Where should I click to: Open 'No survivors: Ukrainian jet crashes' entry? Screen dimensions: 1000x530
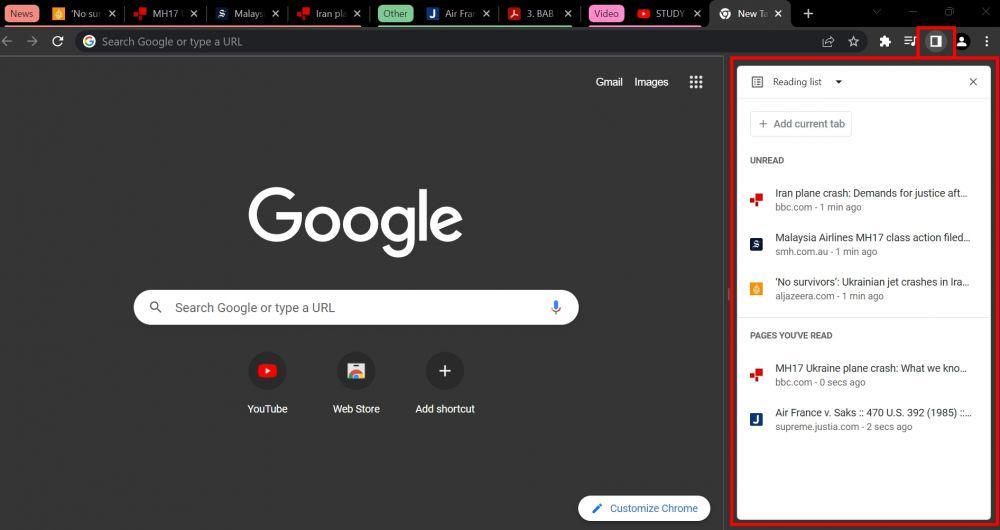pyautogui.click(x=864, y=289)
